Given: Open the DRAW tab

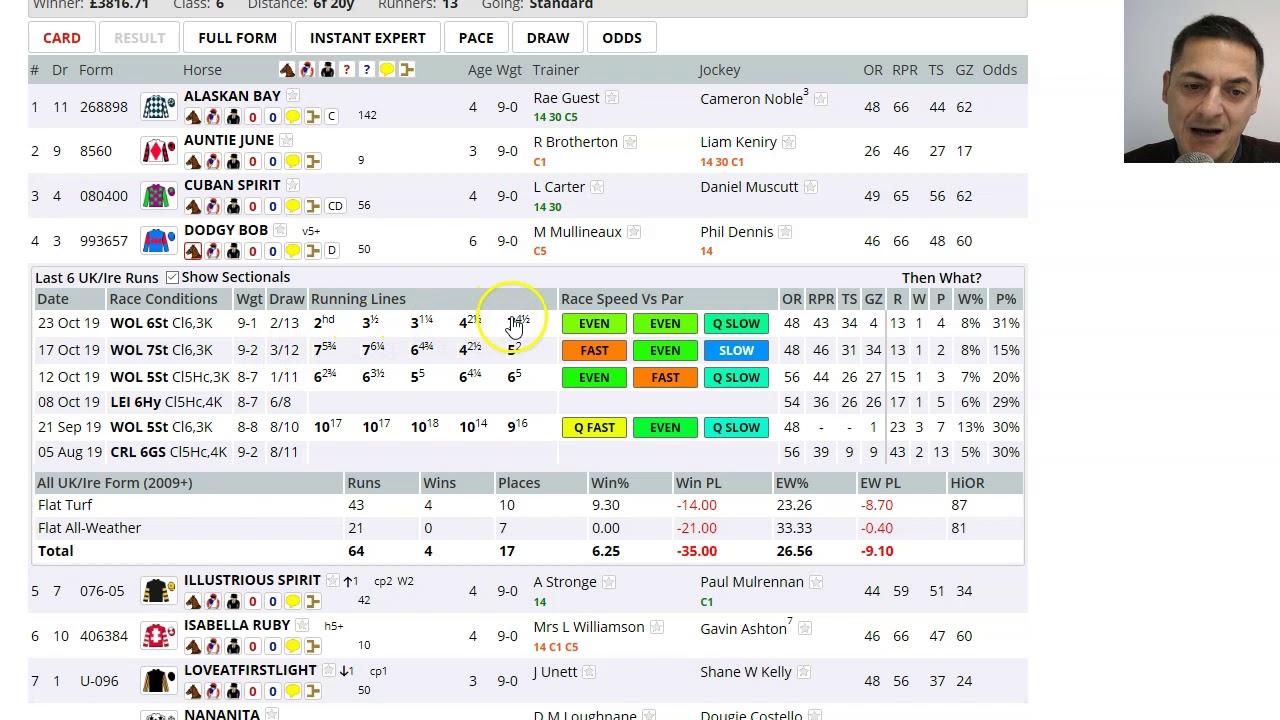Looking at the screenshot, I should (548, 38).
